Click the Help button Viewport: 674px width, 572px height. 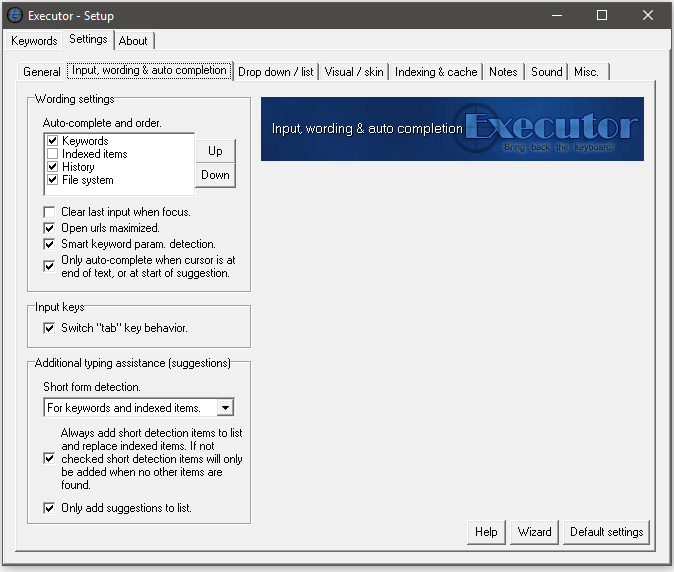[x=486, y=532]
